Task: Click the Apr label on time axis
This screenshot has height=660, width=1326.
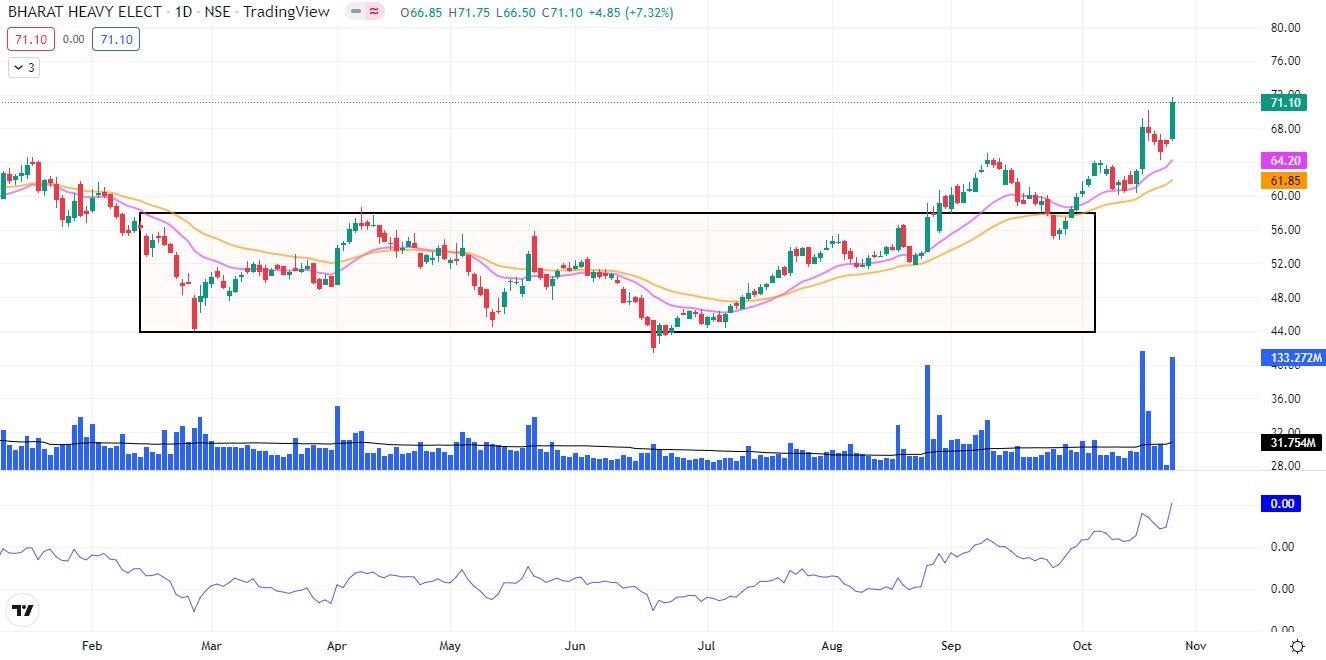Action: pos(337,646)
